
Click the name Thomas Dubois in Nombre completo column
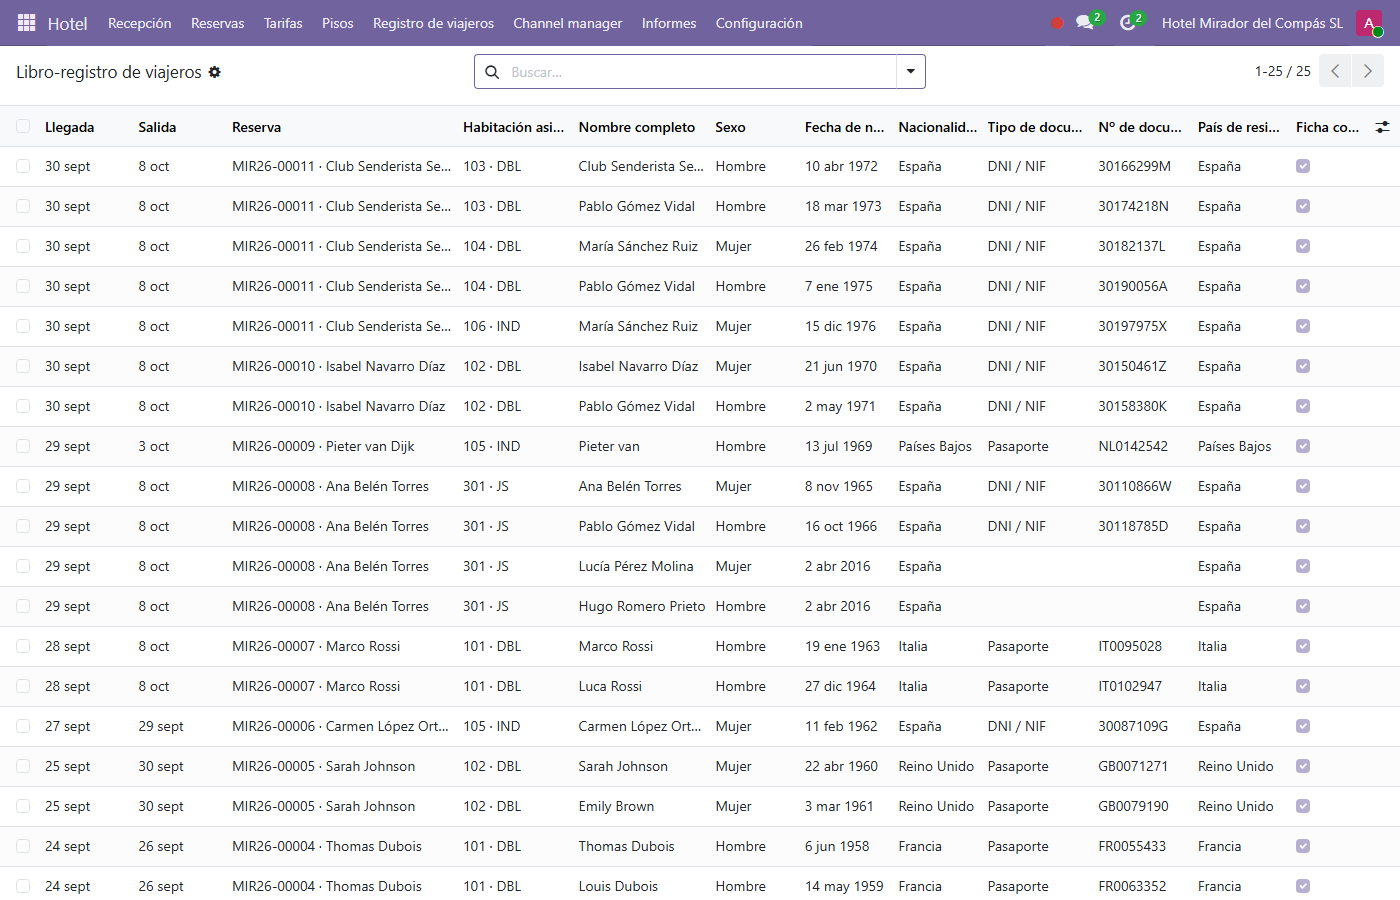[627, 846]
